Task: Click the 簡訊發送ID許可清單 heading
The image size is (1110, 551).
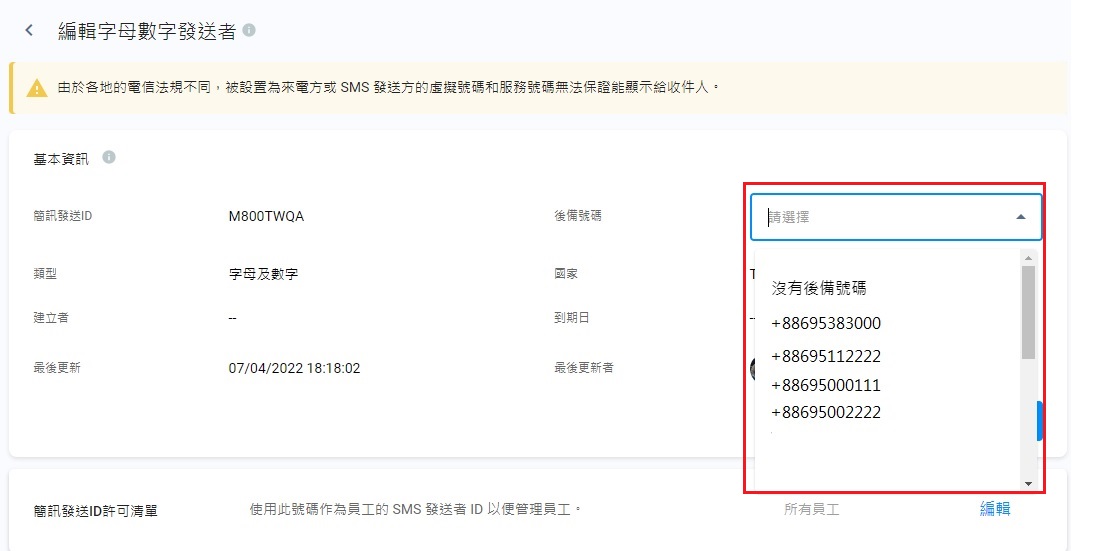Action: (x=96, y=511)
